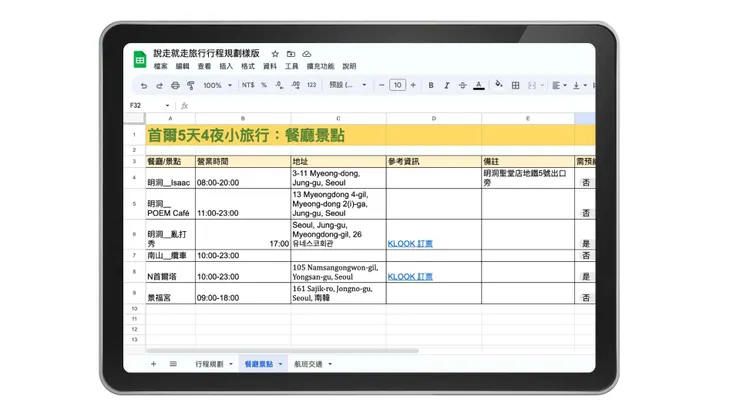740x416 pixels.
Task: Switch to the 行程規劃 sheet tab
Action: (209, 364)
